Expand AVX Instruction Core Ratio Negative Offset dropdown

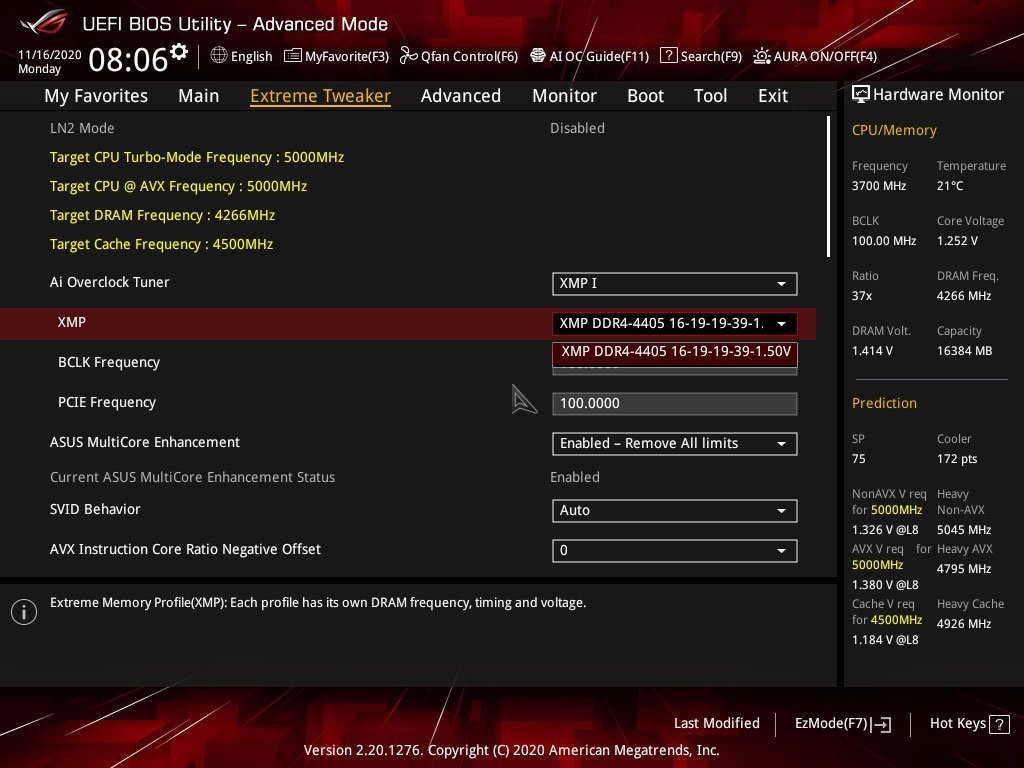tap(675, 551)
